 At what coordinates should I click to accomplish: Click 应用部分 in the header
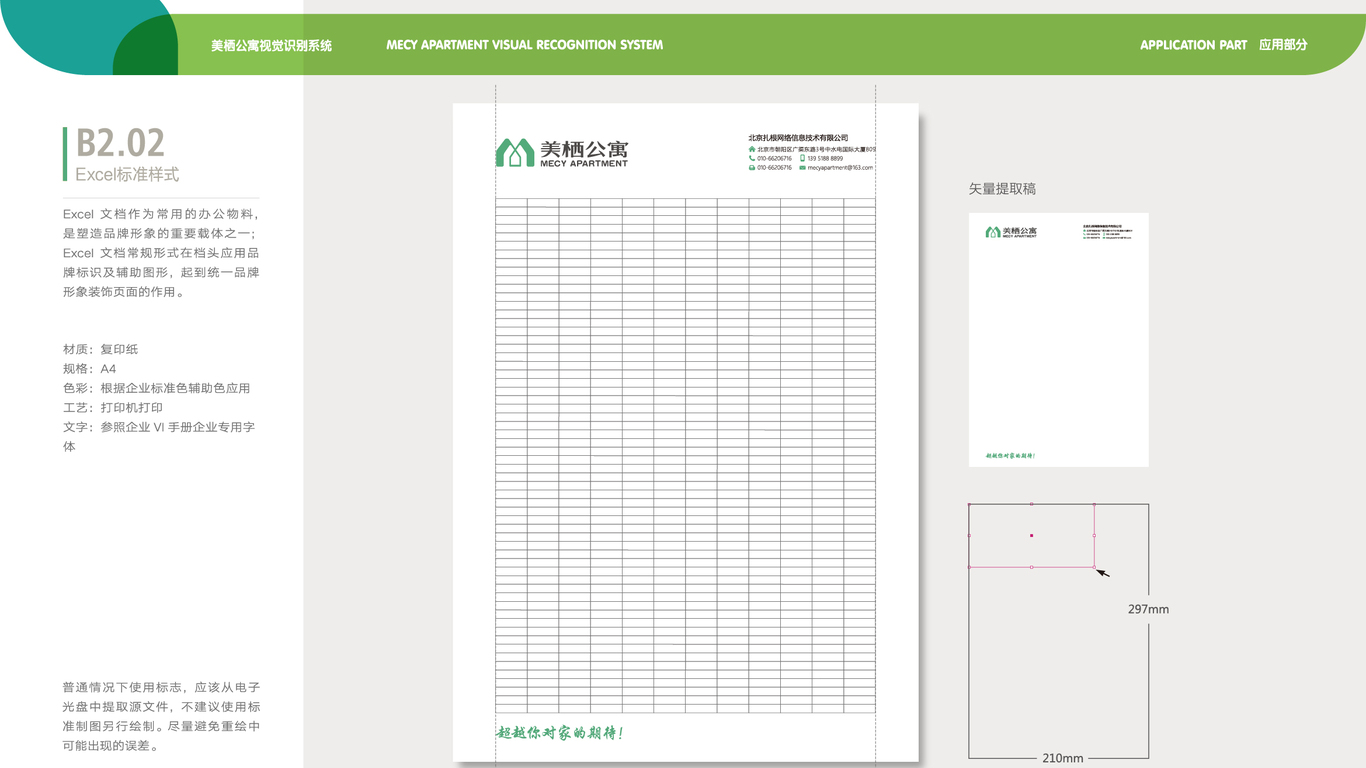[1283, 45]
